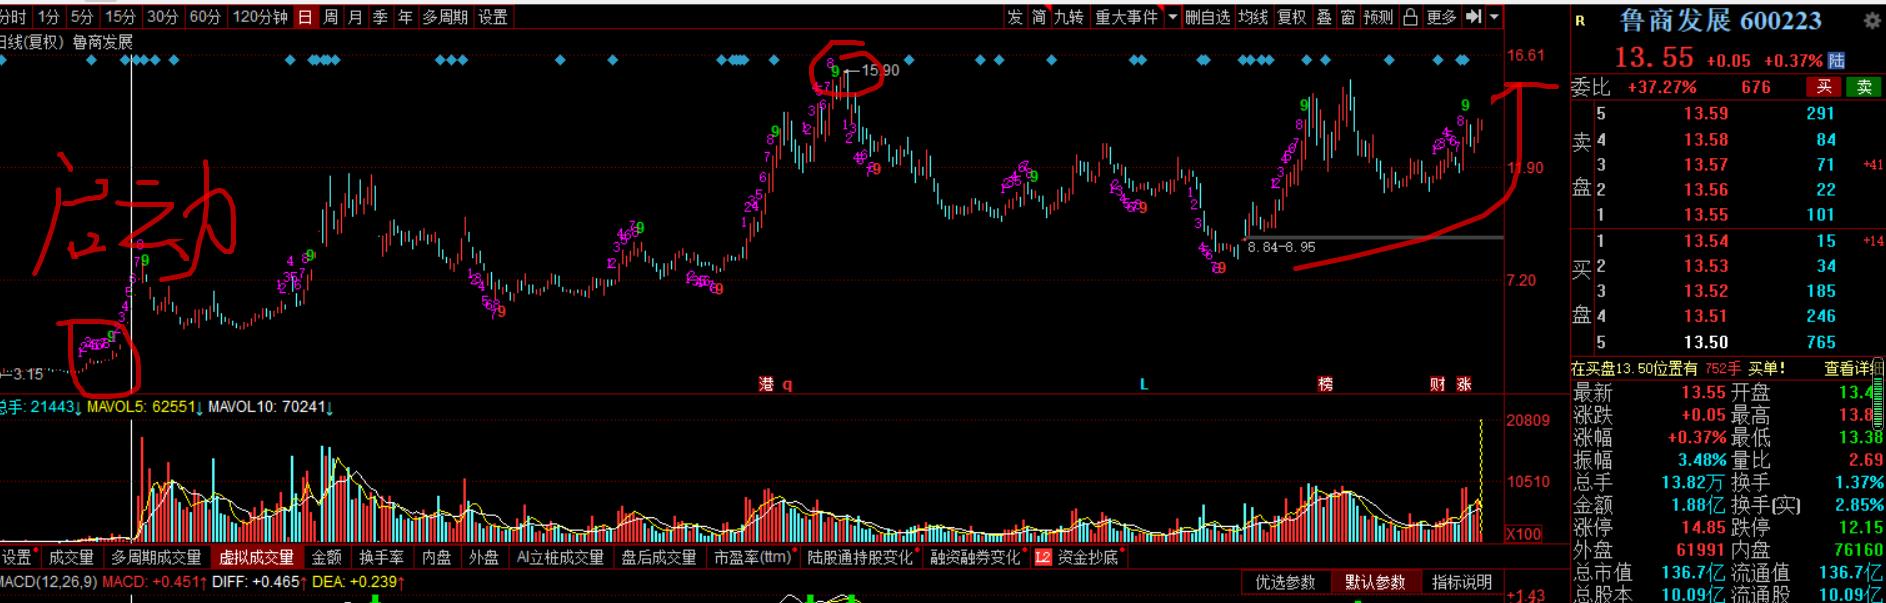Click the red 买 buy button

[1824, 87]
